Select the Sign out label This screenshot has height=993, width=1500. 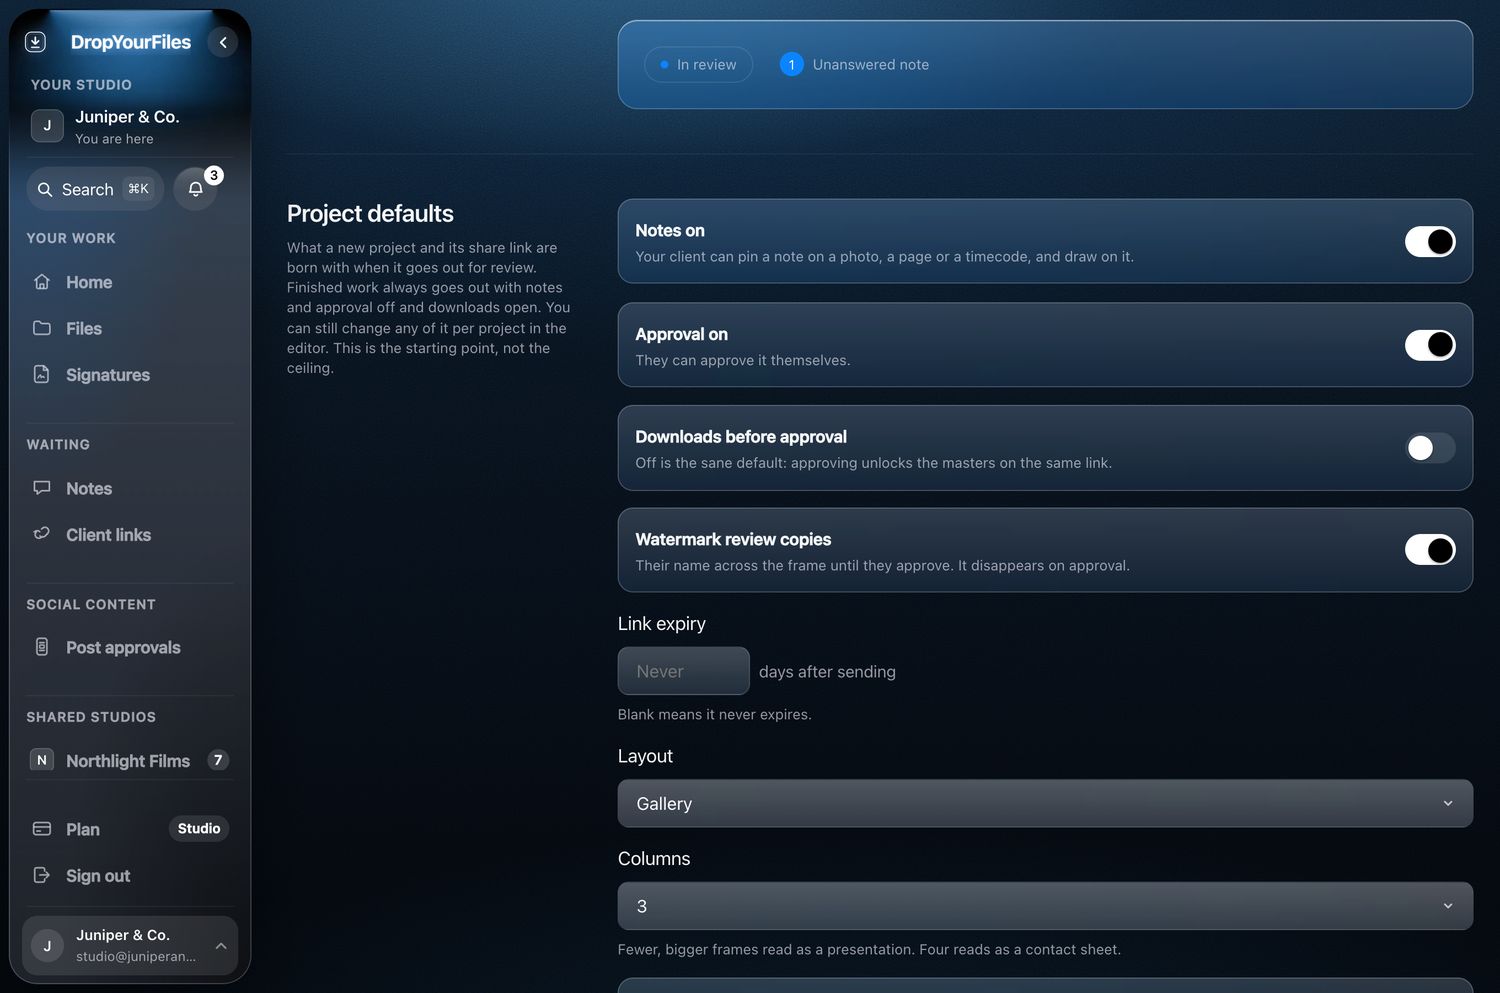(98, 876)
